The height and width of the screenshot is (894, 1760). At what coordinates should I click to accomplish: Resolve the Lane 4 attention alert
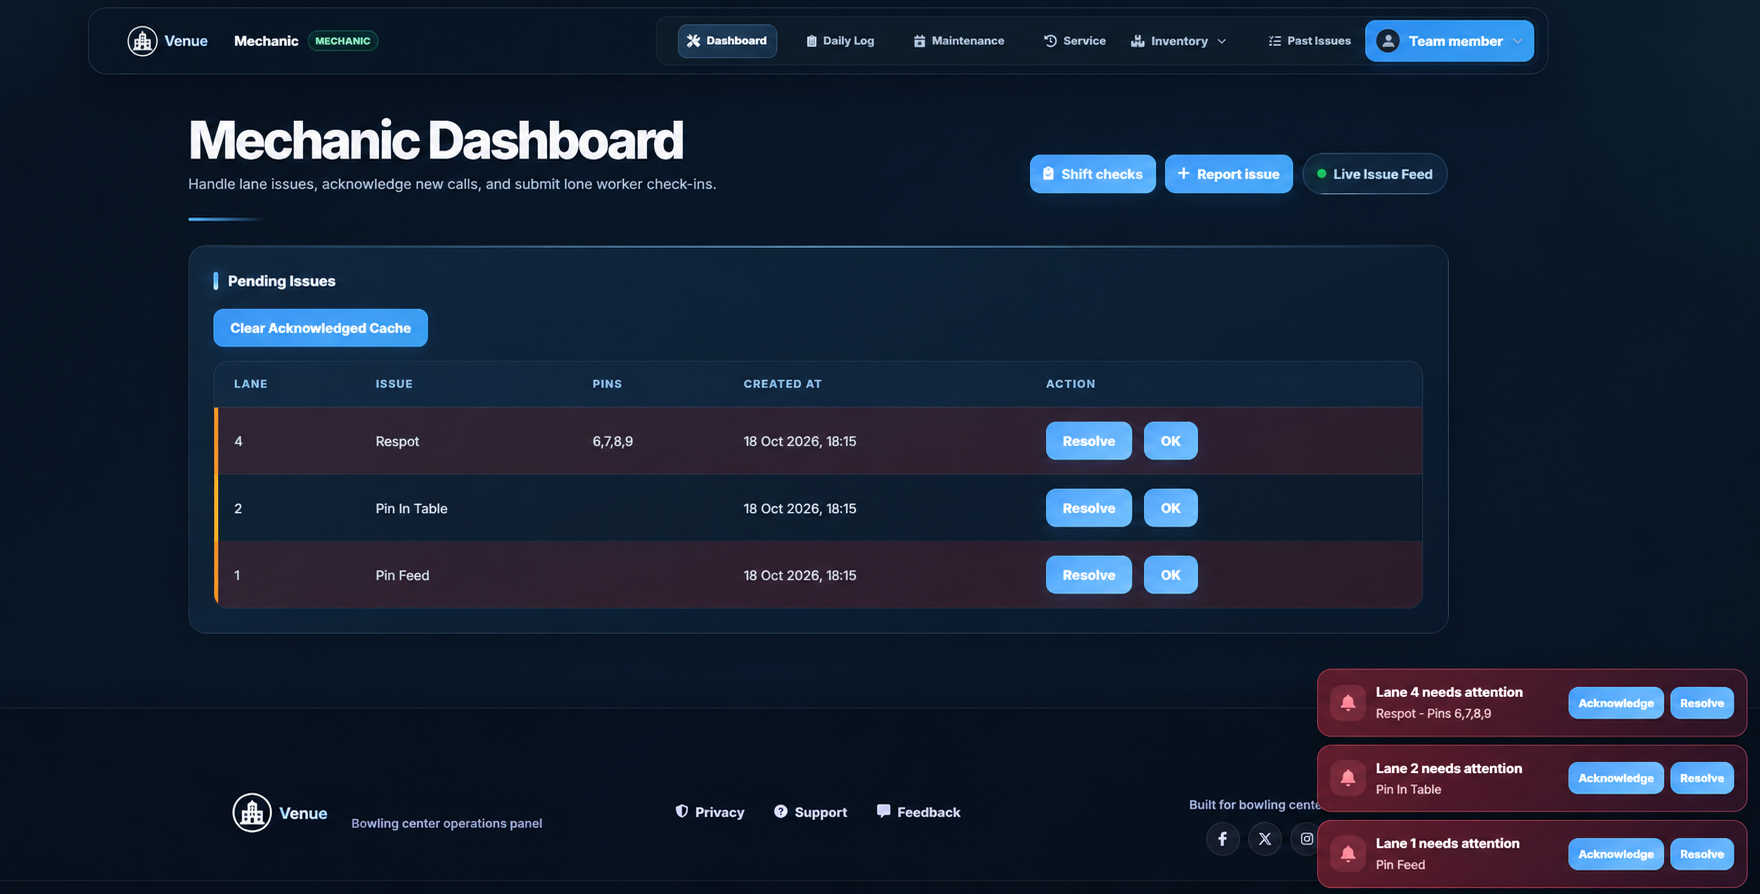point(1702,703)
